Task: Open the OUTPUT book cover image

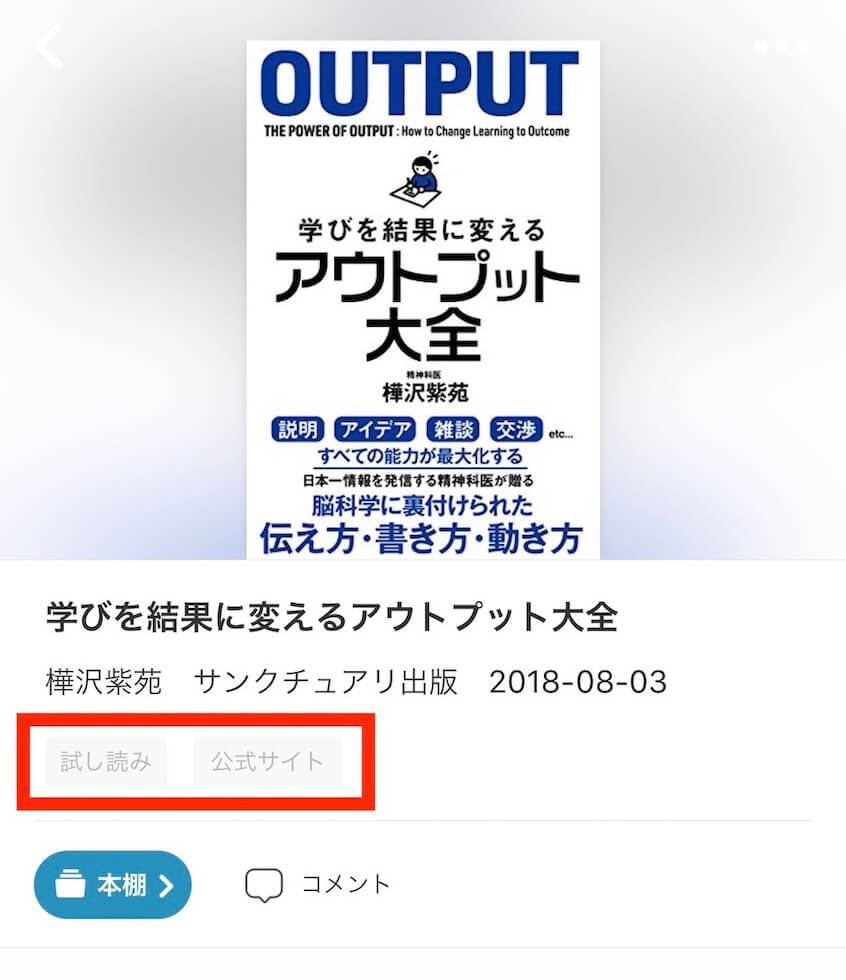Action: [423, 300]
